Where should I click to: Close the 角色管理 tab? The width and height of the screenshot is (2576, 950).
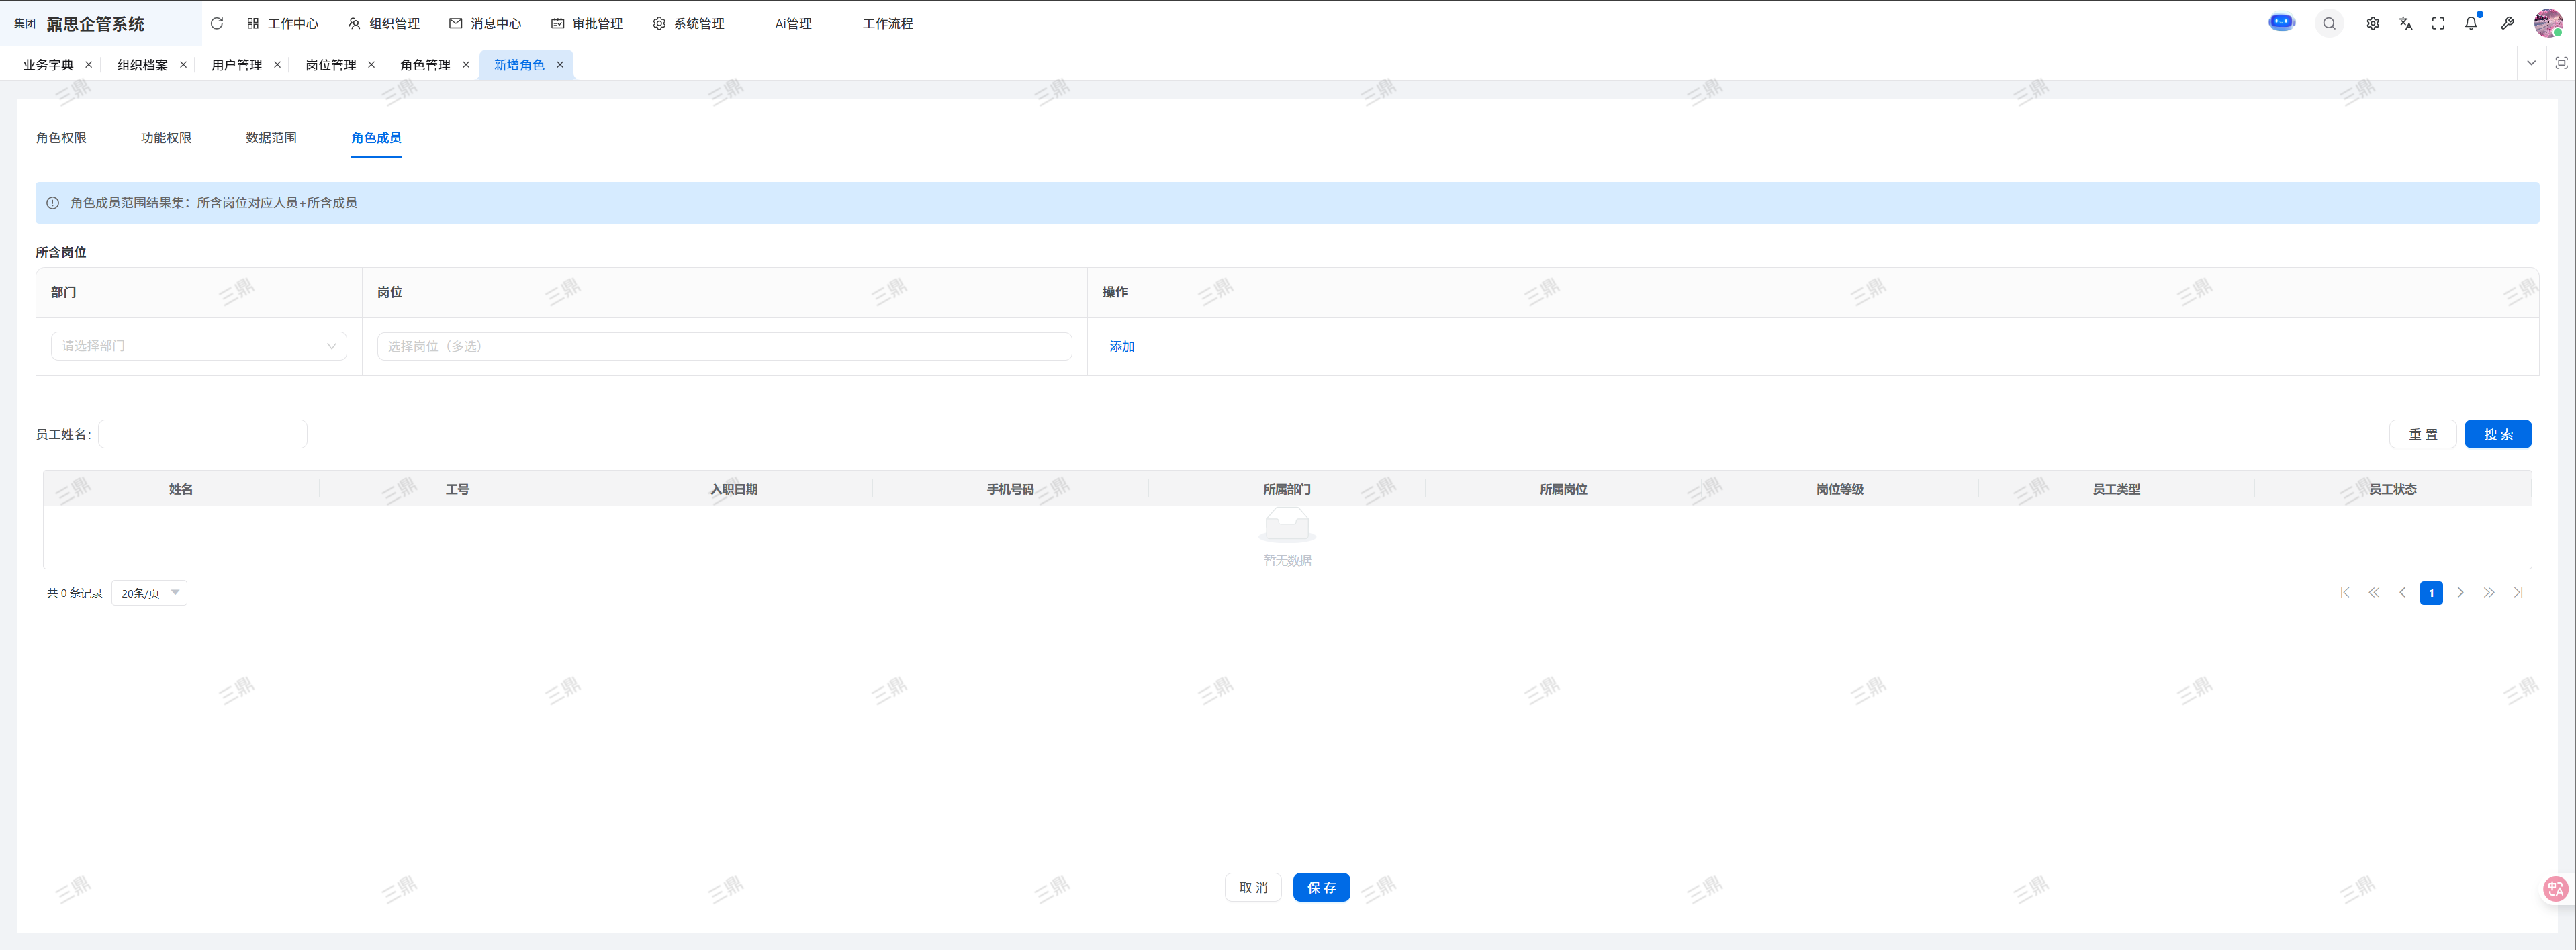pos(466,65)
